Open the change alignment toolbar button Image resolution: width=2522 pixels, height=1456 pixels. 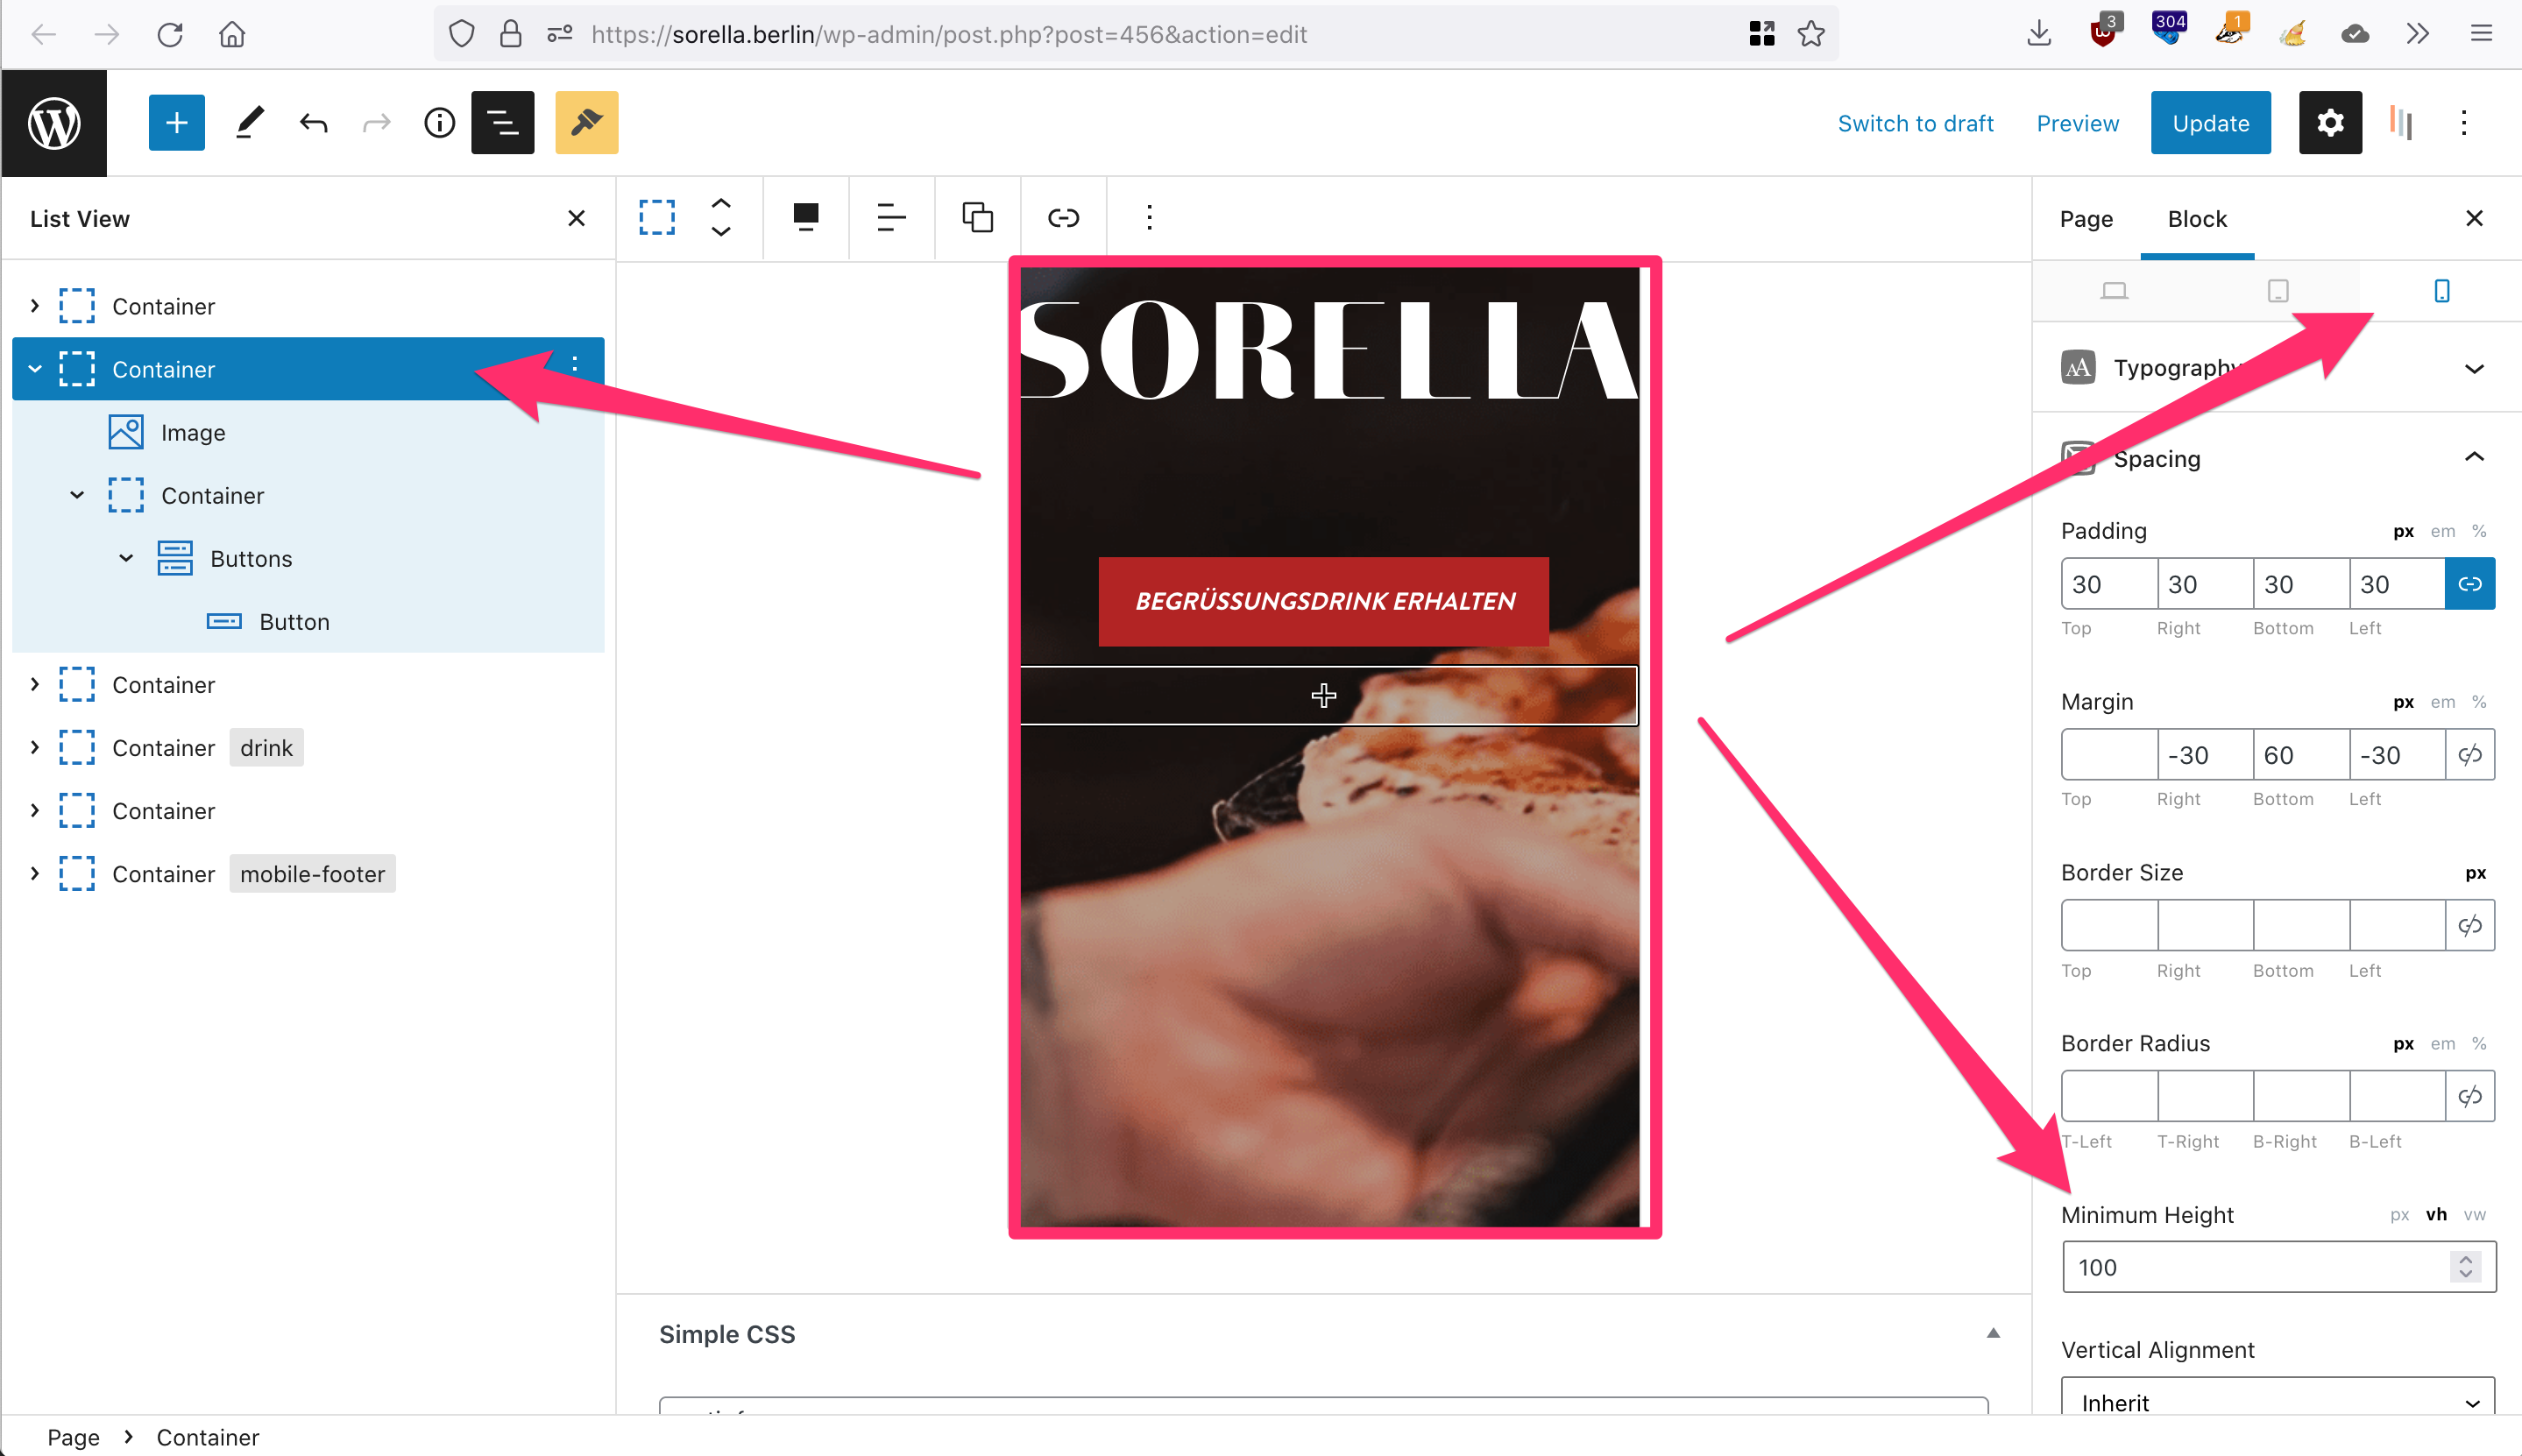tap(806, 218)
